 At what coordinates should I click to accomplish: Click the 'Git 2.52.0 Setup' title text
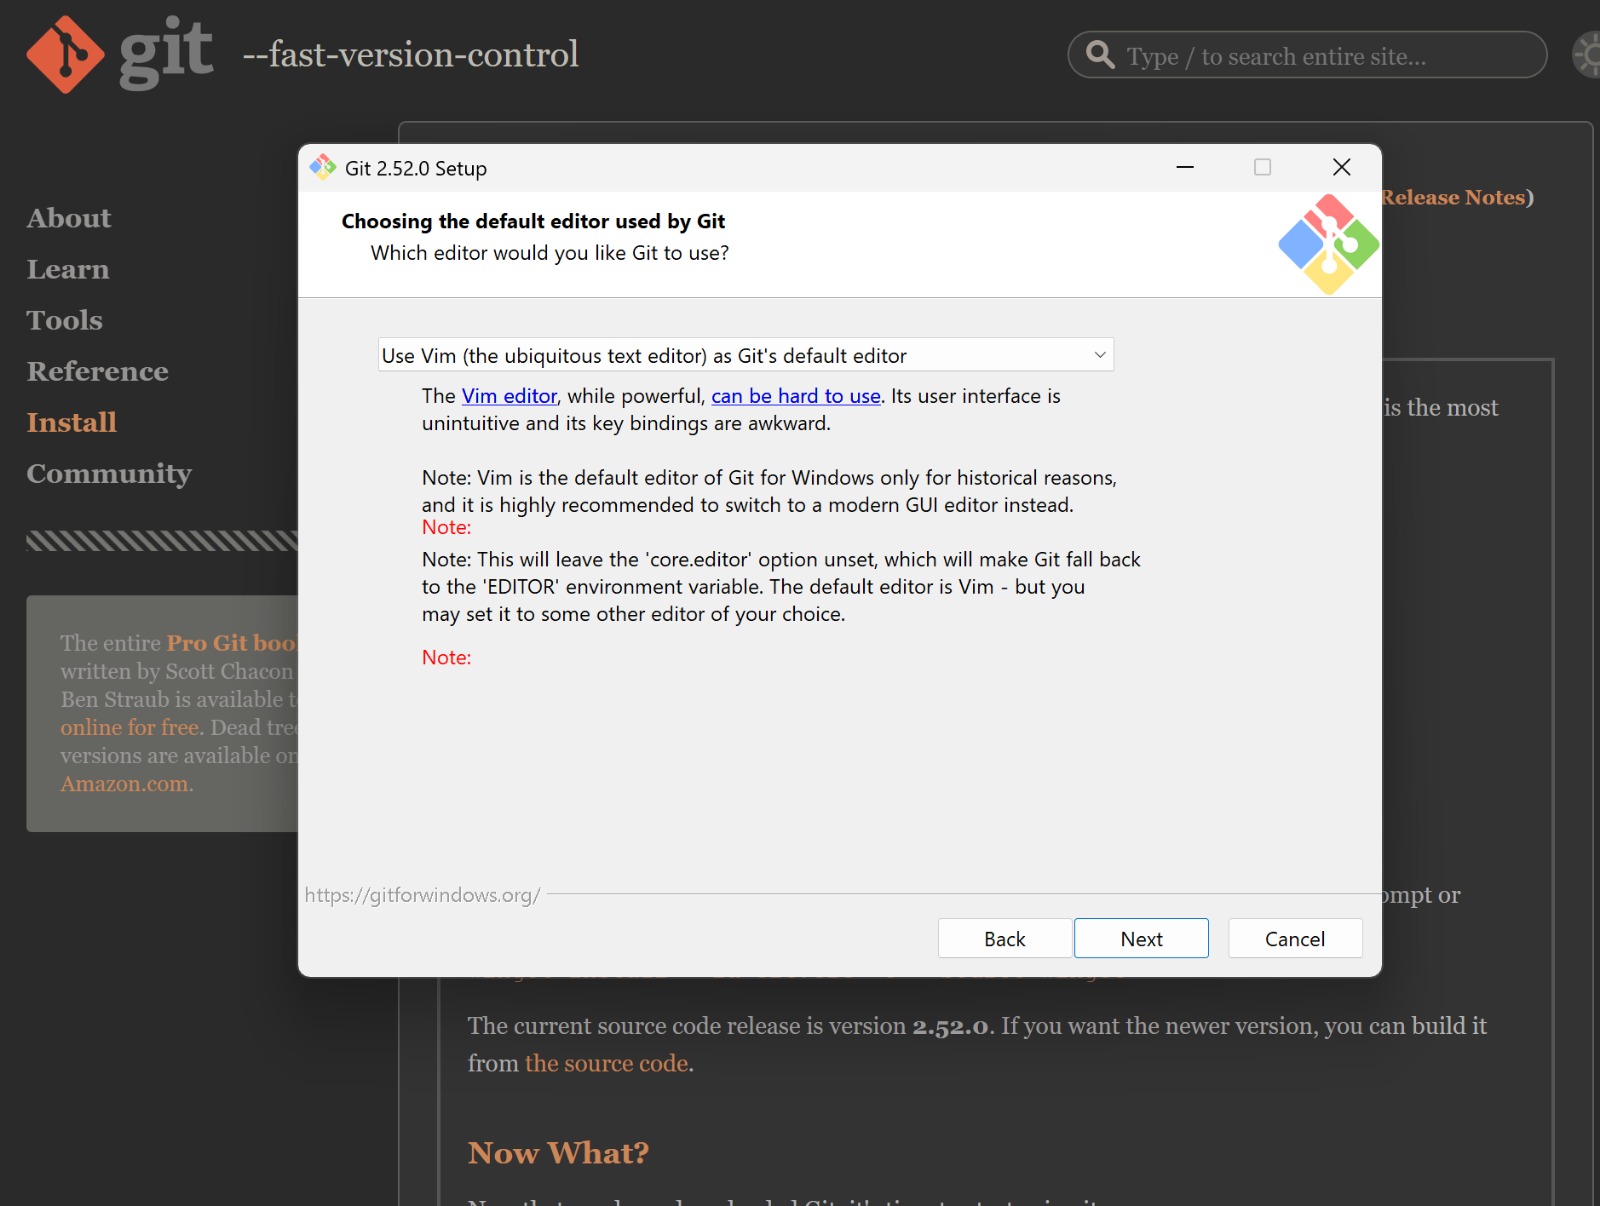pos(416,168)
